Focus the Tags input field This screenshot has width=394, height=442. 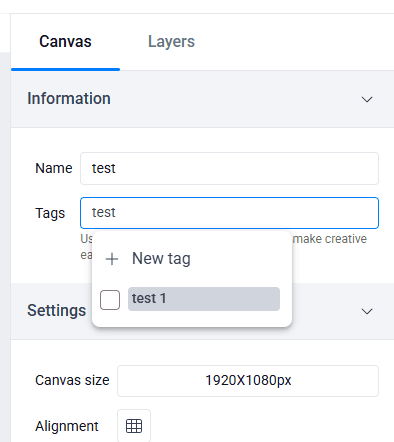pyautogui.click(x=229, y=213)
